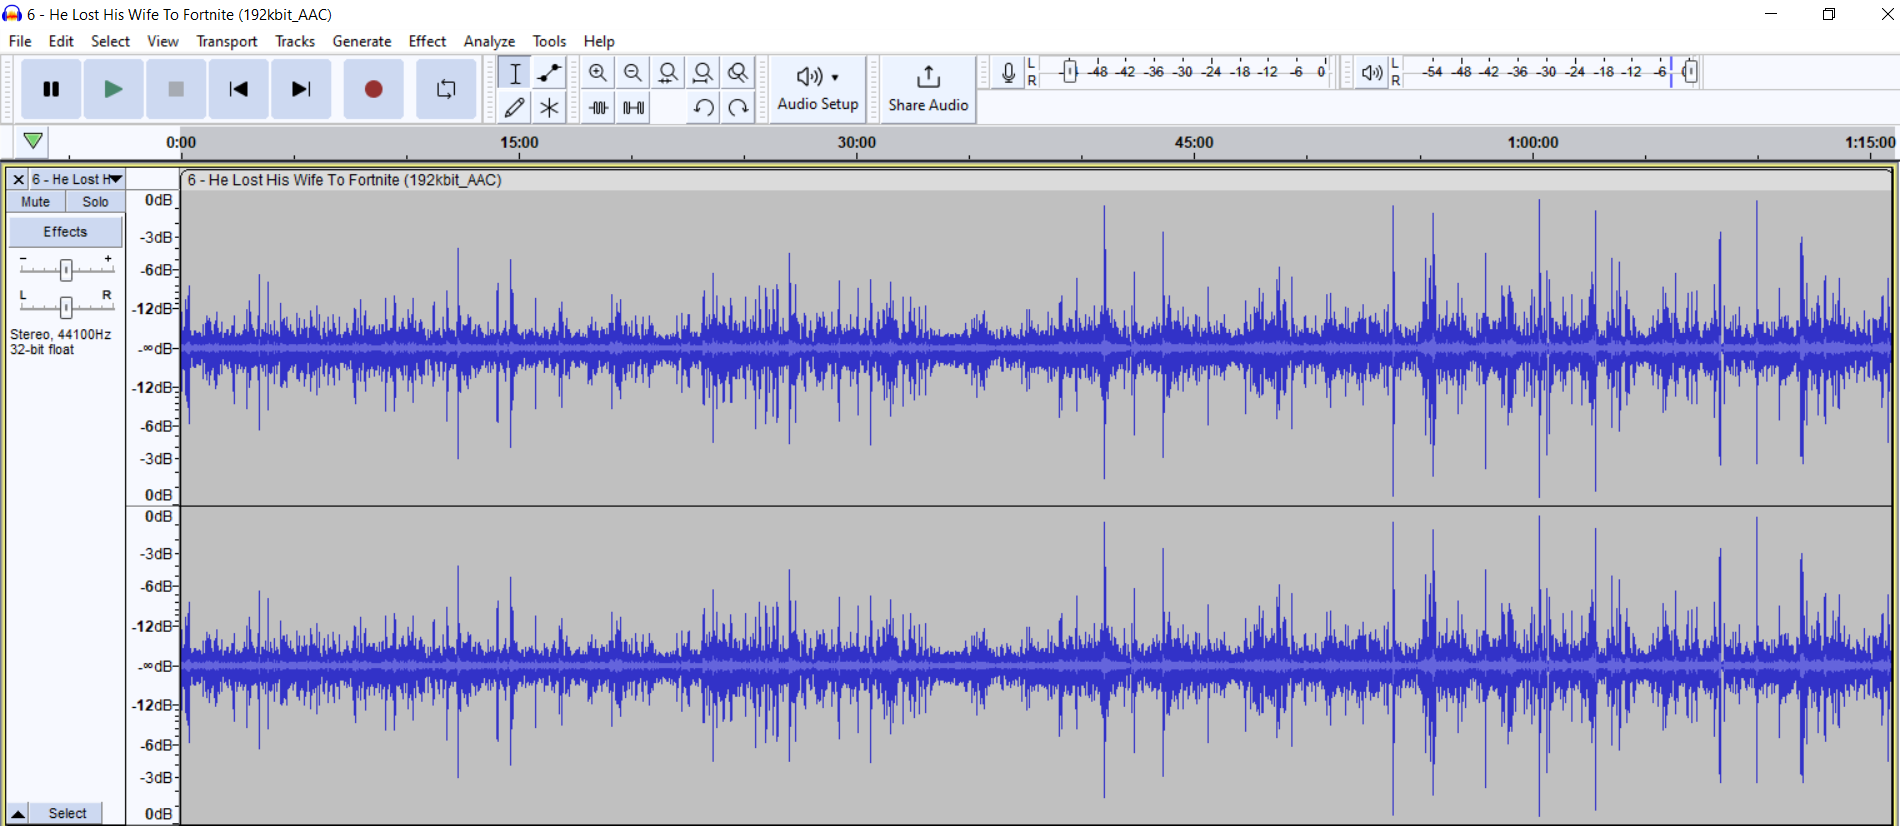Image resolution: width=1900 pixels, height=826 pixels.
Task: Collapse the track with arrow button
Action: (x=18, y=813)
